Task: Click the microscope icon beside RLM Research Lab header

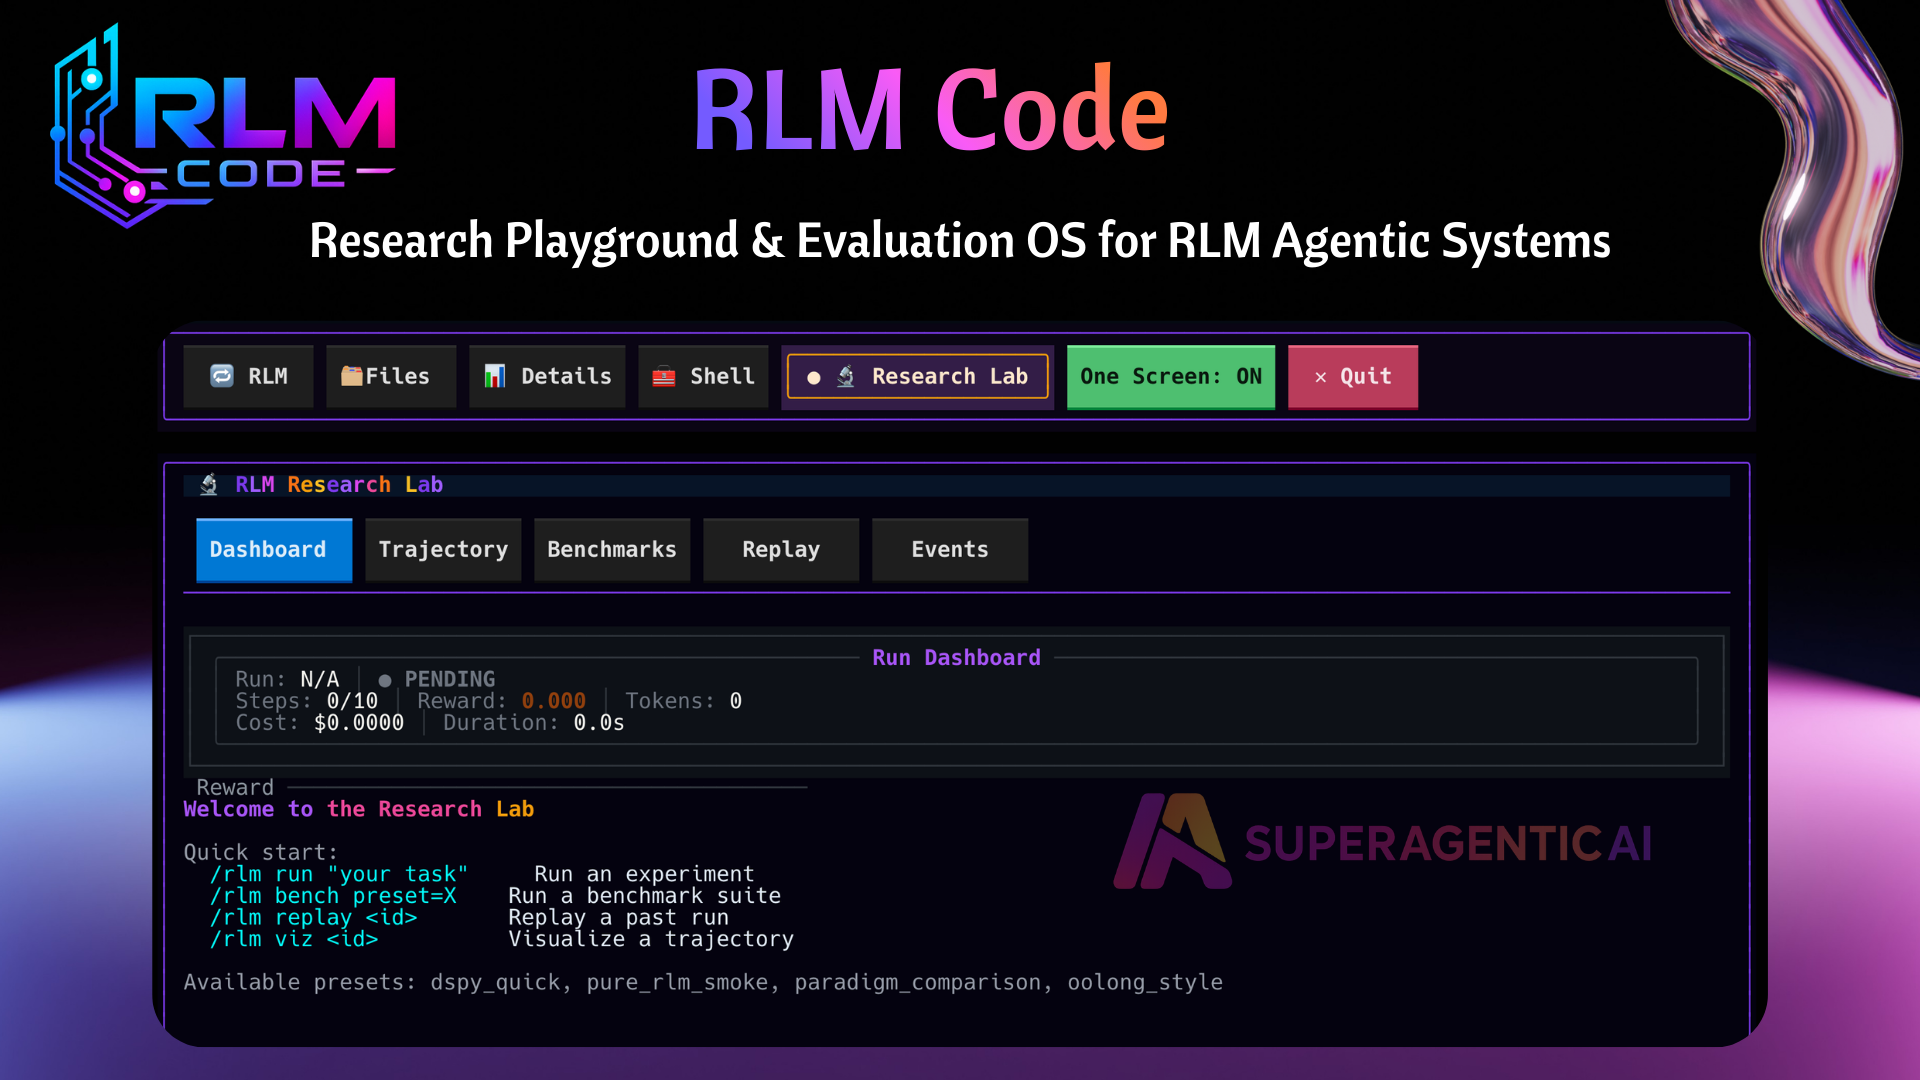Action: pos(209,484)
